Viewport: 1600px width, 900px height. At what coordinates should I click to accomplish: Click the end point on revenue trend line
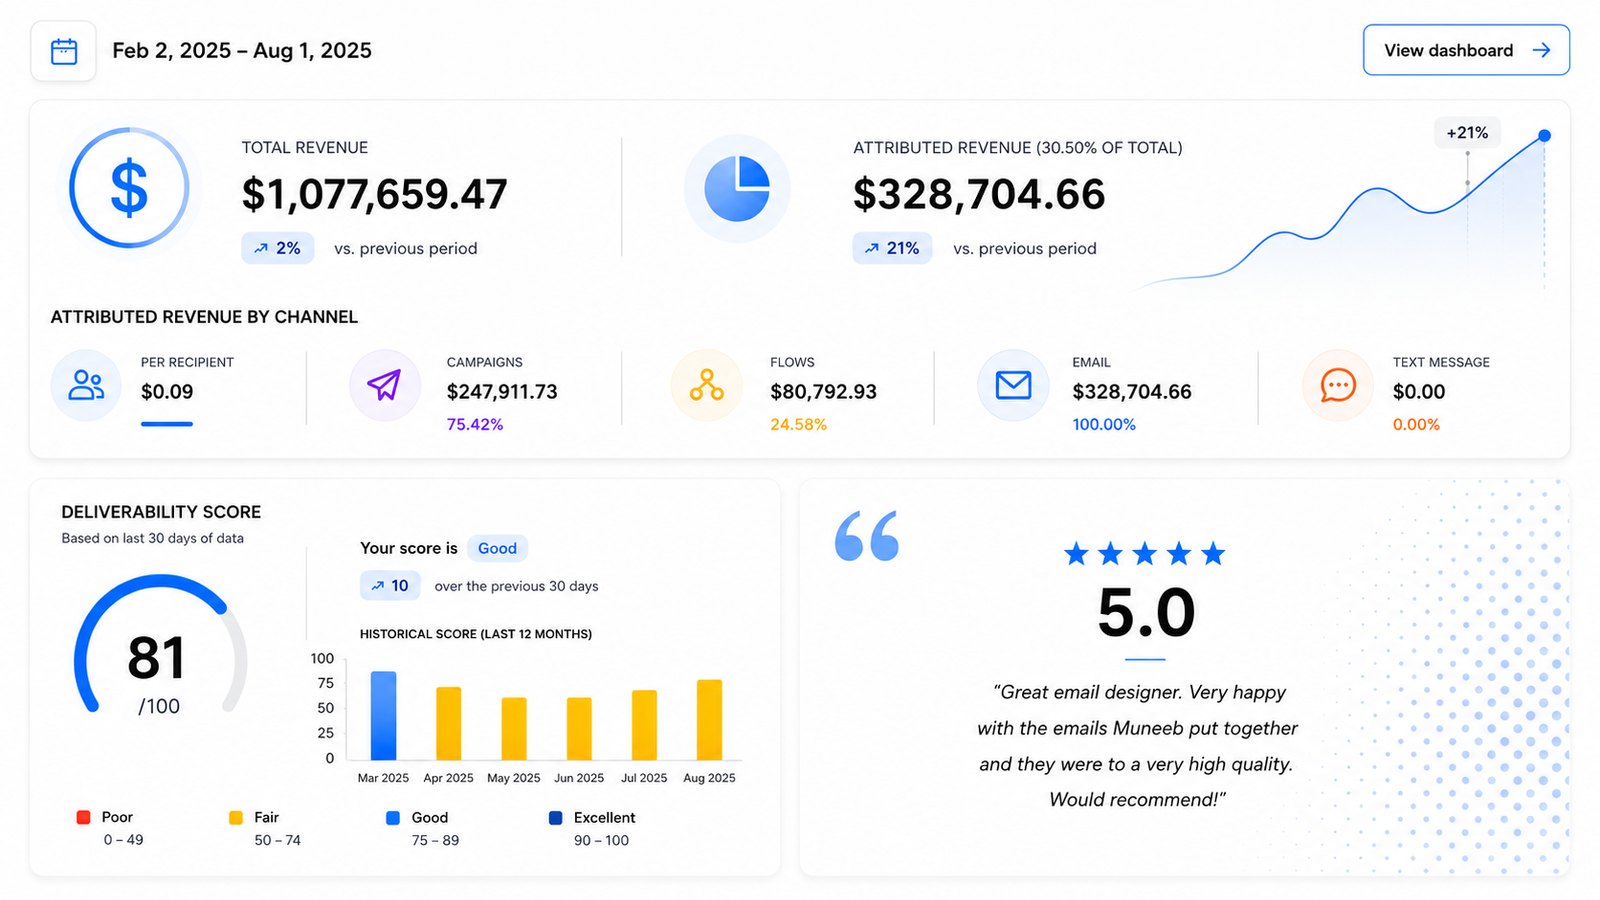coord(1544,135)
